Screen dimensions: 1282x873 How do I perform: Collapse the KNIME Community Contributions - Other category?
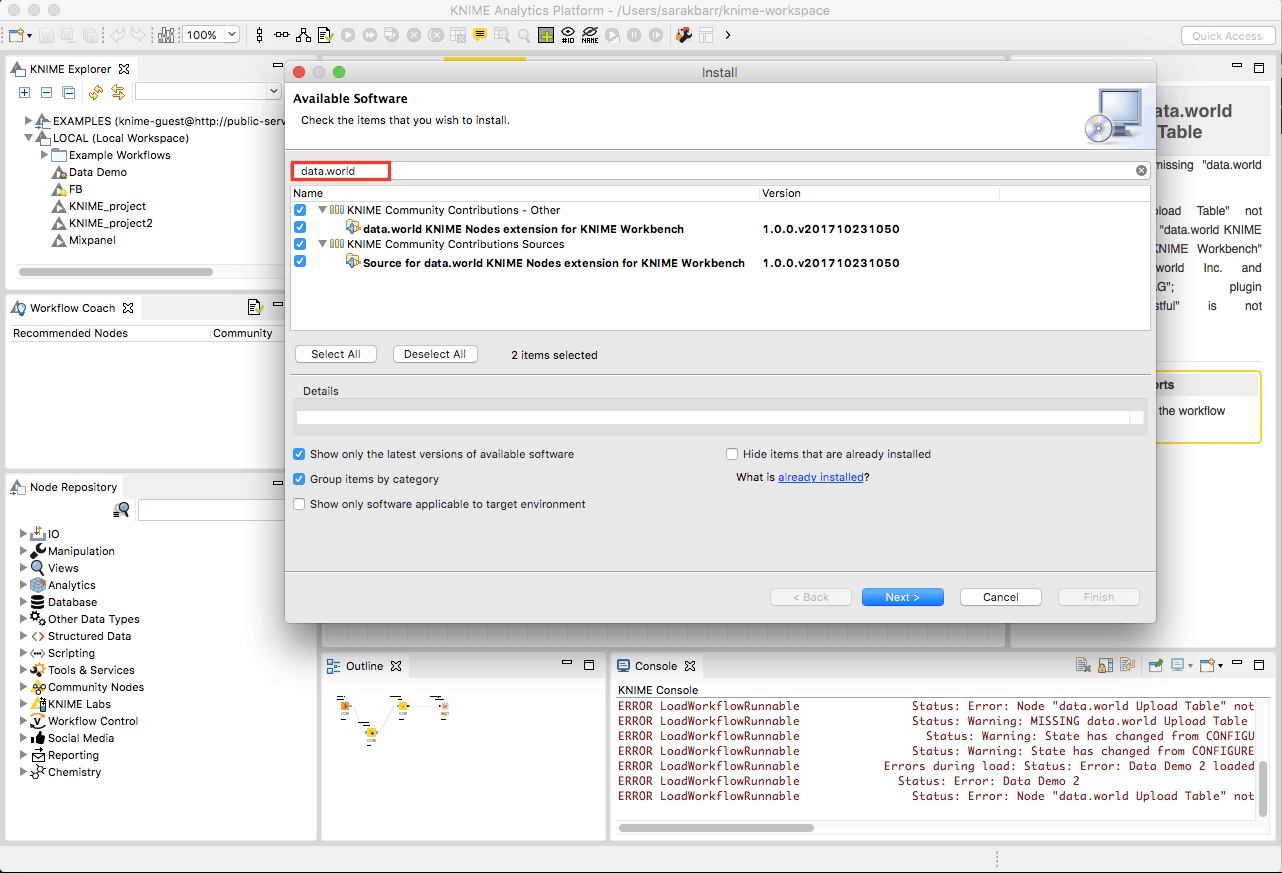pyautogui.click(x=321, y=210)
